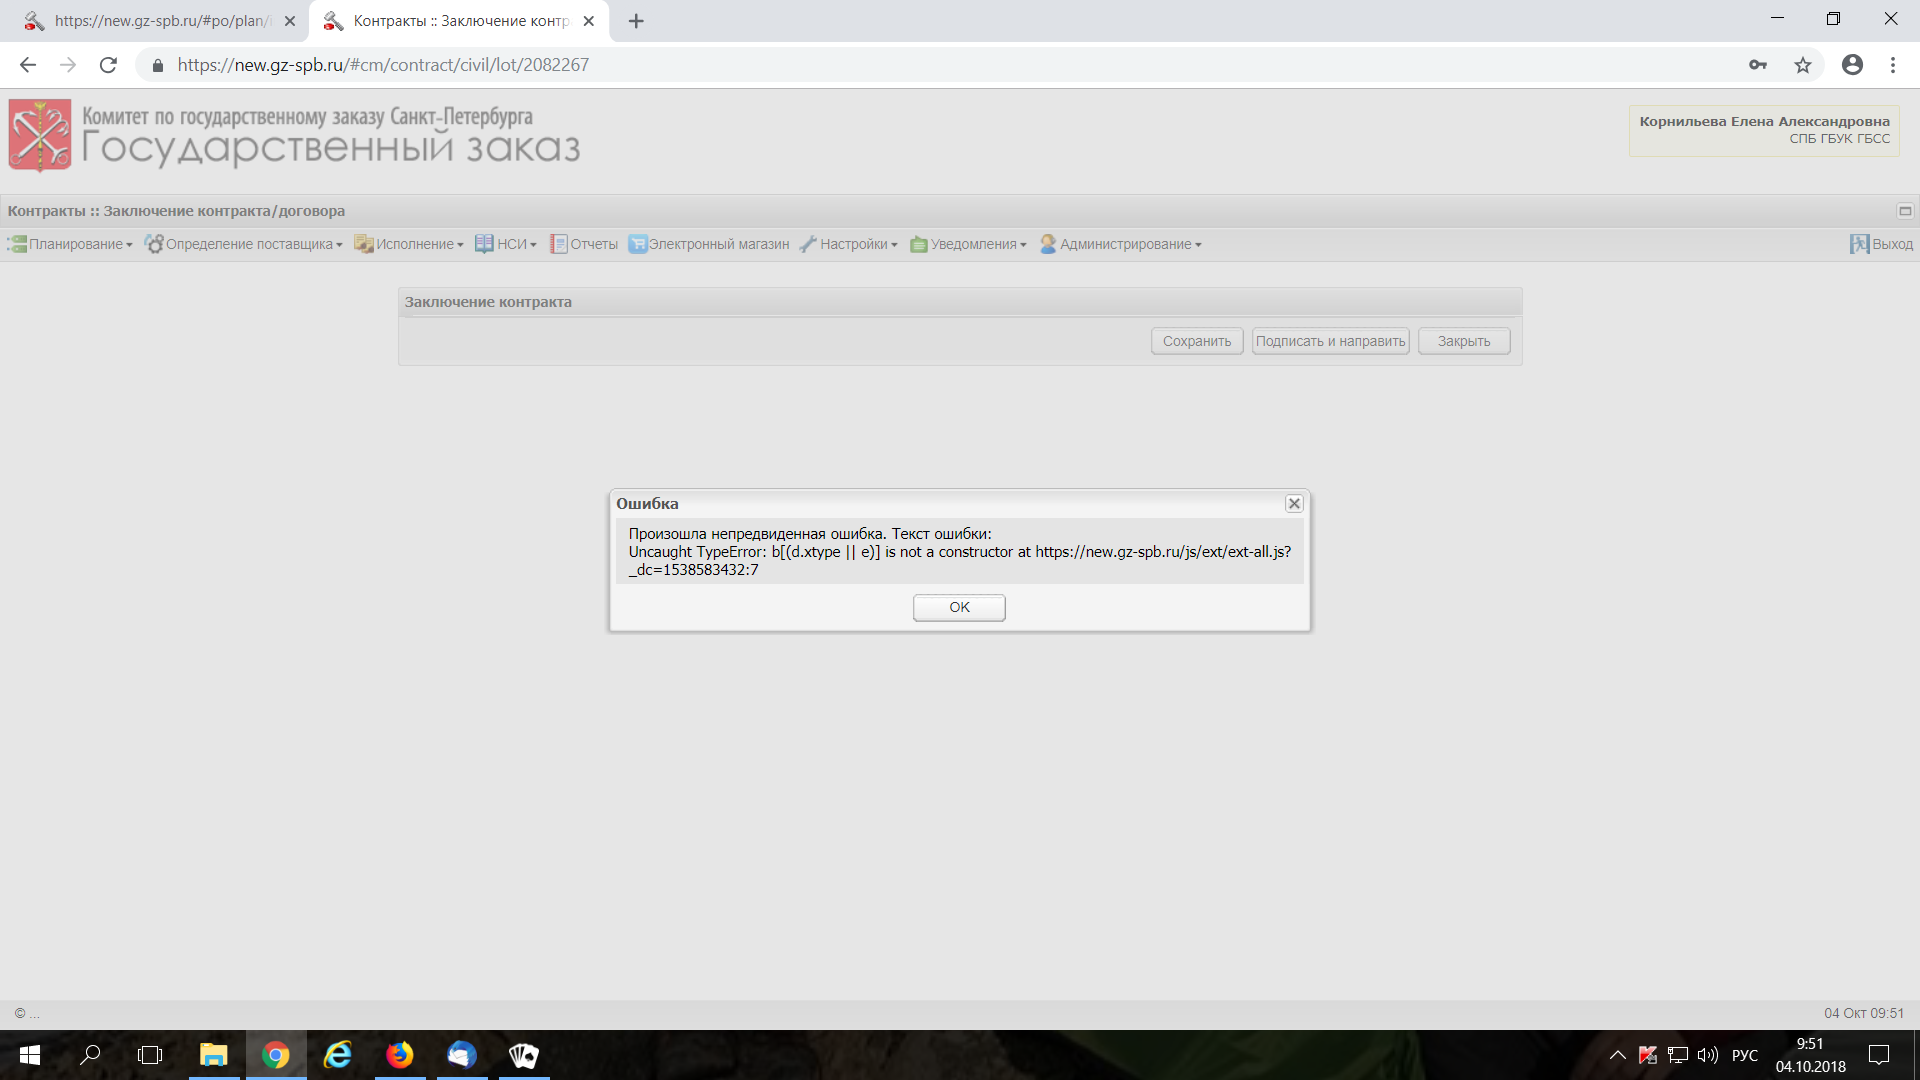Click the browser address bar URL
The image size is (1920, 1080).
[383, 65]
